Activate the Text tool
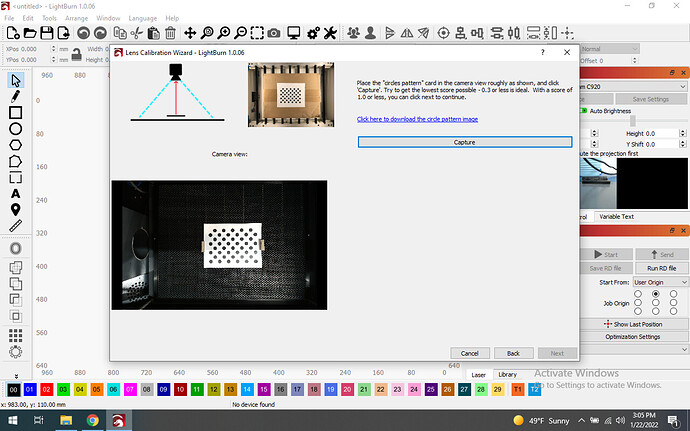Screen dimensions: 690x431 (x=15, y=194)
